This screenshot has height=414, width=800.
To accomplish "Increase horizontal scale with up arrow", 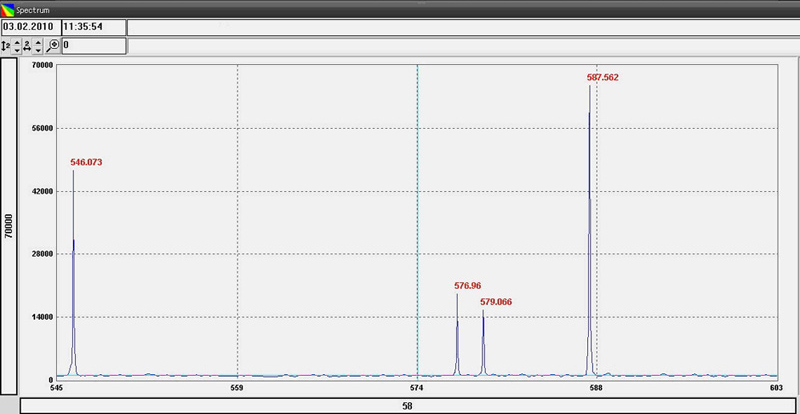I will [x=39, y=42].
